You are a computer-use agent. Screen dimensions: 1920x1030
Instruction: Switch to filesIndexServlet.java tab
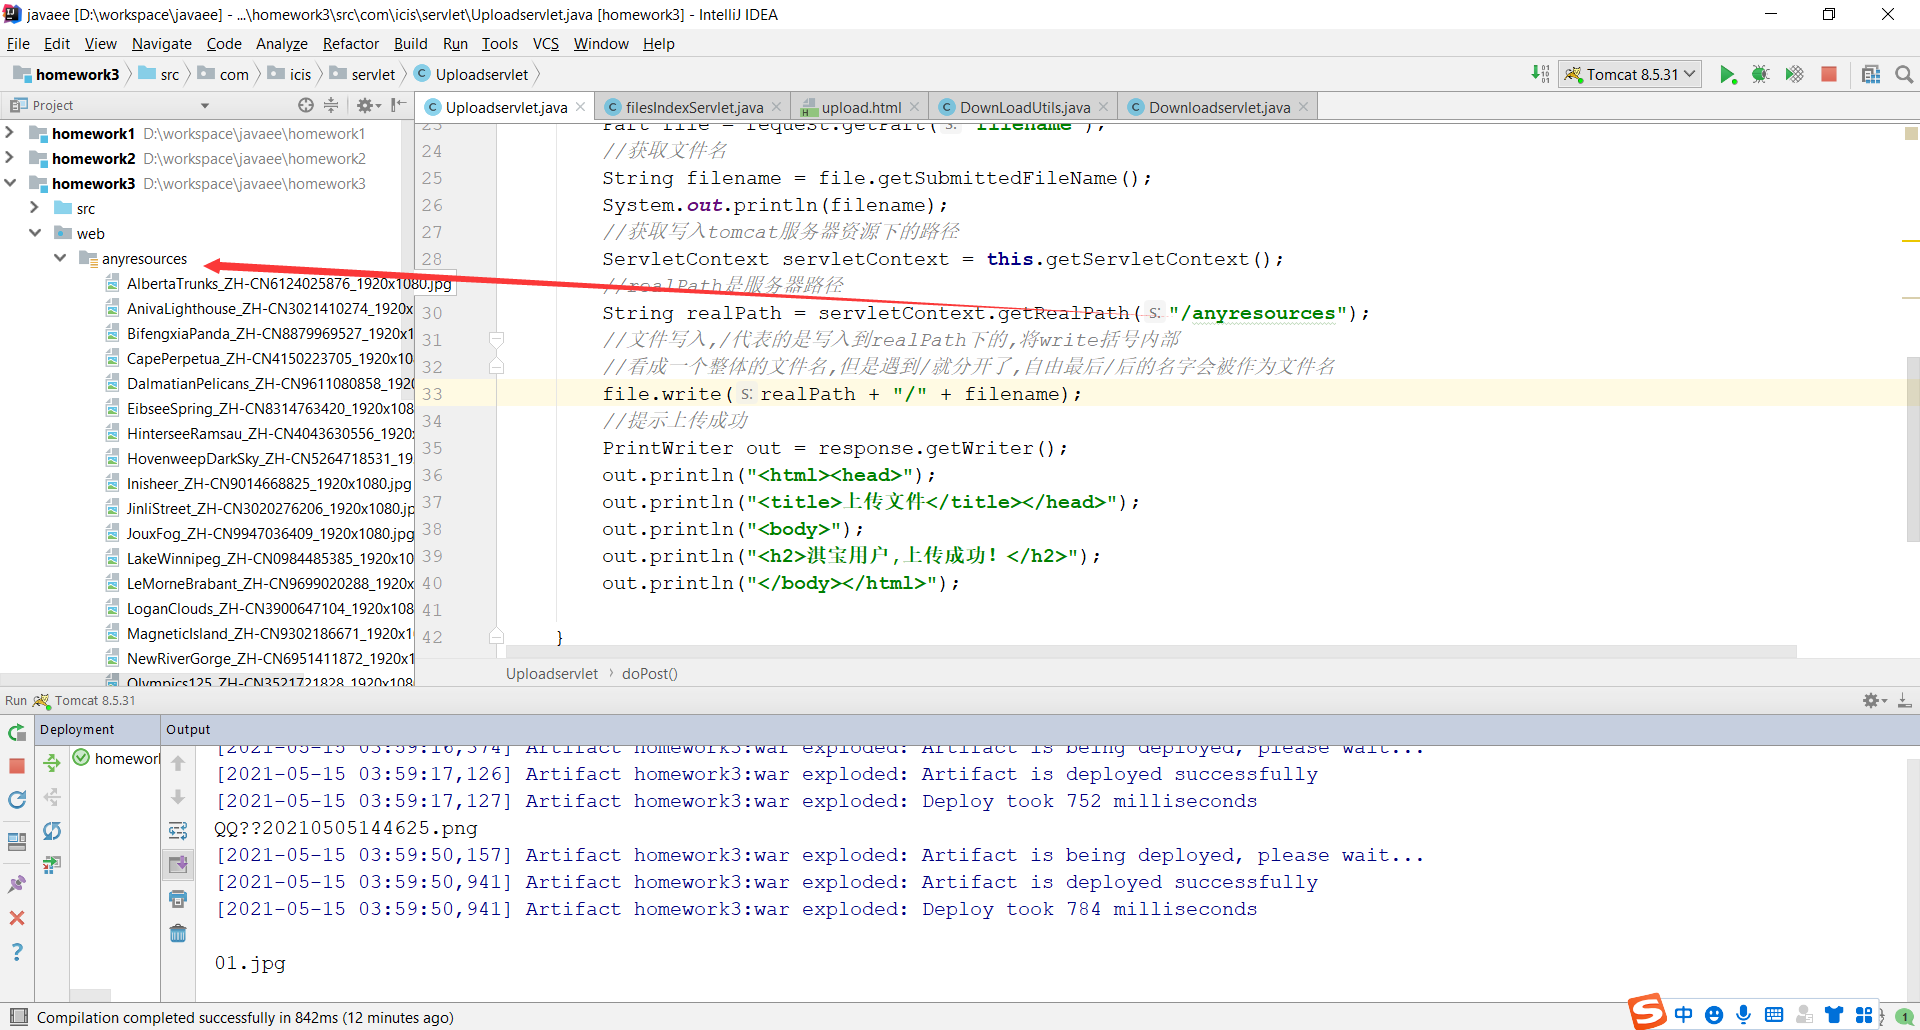(694, 107)
